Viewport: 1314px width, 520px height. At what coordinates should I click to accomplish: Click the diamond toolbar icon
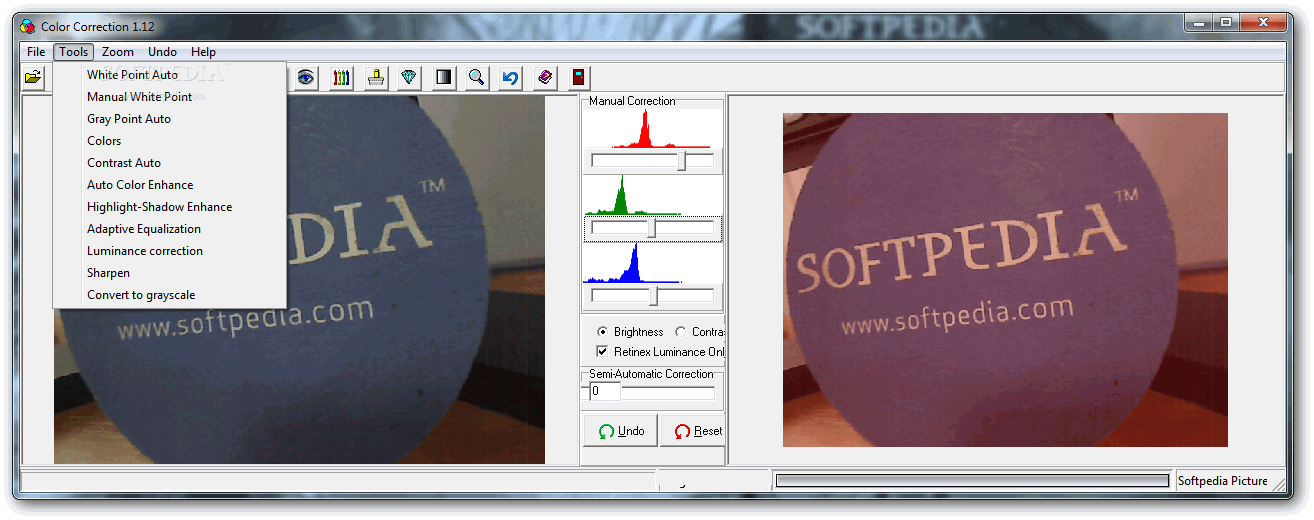coord(409,77)
